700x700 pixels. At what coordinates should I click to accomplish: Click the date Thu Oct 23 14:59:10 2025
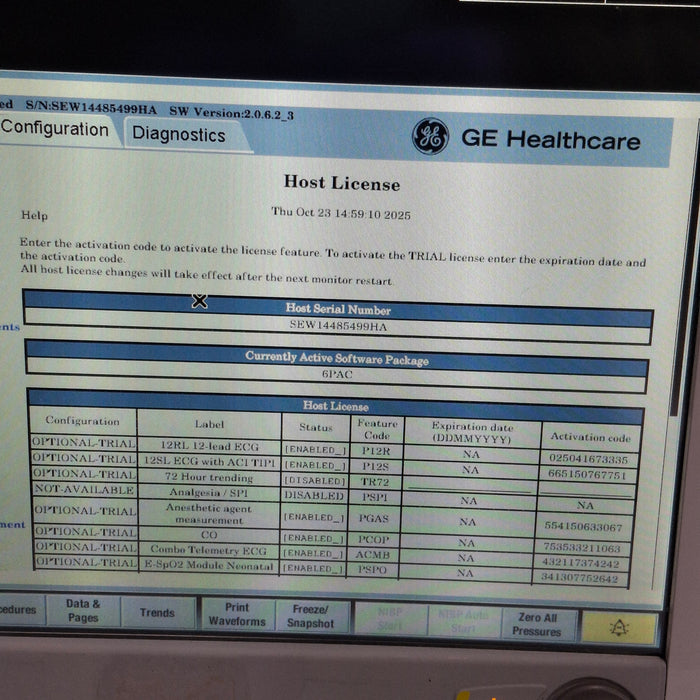pos(341,213)
